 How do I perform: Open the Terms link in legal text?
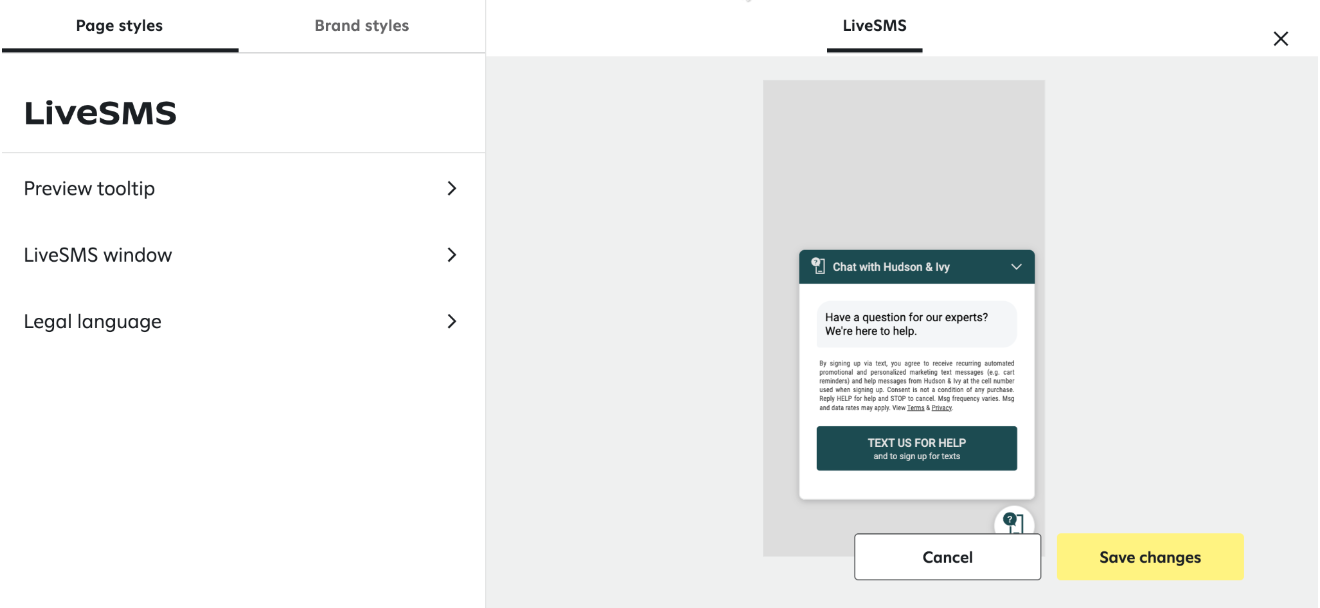coord(915,408)
